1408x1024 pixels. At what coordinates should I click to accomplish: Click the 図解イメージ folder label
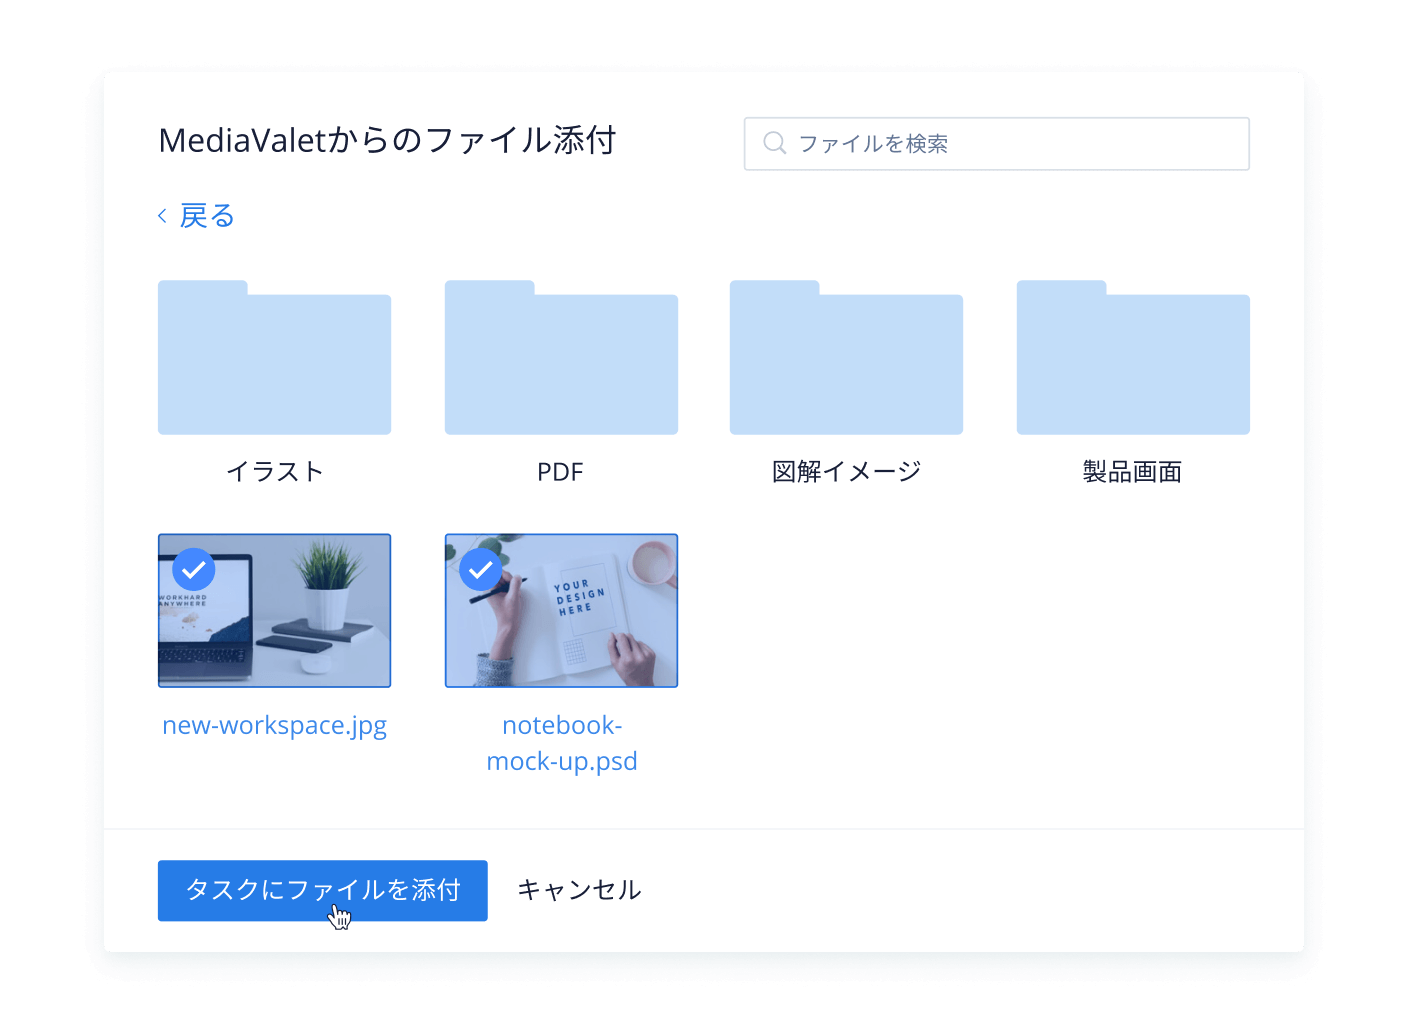coord(846,471)
